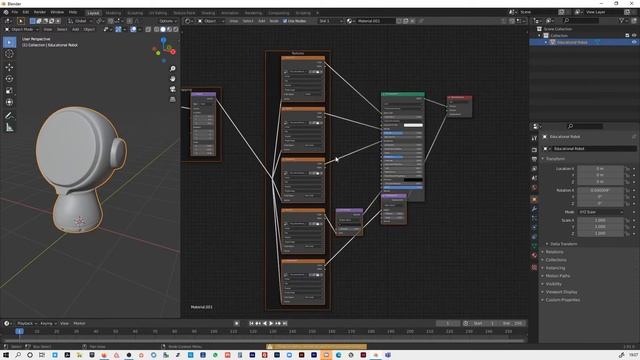Toggle Collection exclude-from-view-layer checkbox
This screenshot has width=640, height=360.
(627, 36)
